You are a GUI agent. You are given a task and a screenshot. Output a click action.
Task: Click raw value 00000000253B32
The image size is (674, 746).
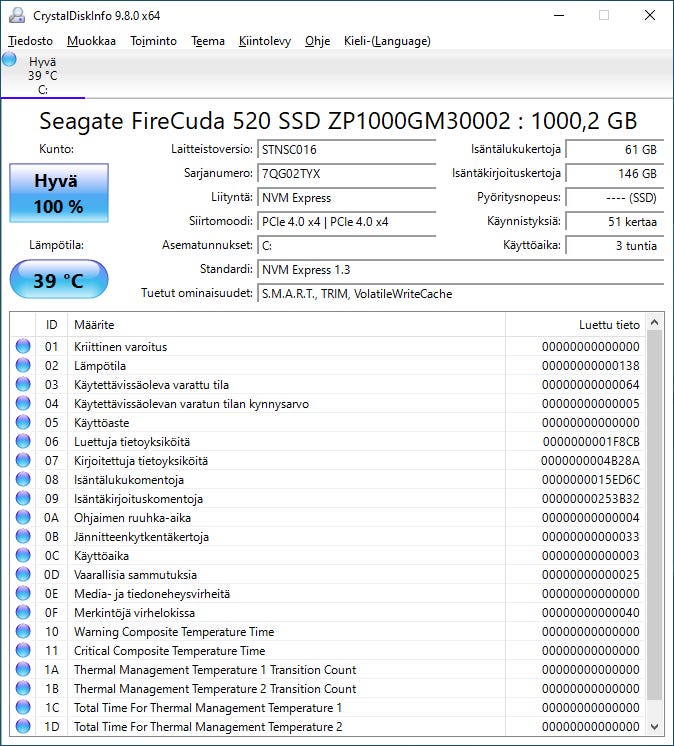[x=590, y=499]
